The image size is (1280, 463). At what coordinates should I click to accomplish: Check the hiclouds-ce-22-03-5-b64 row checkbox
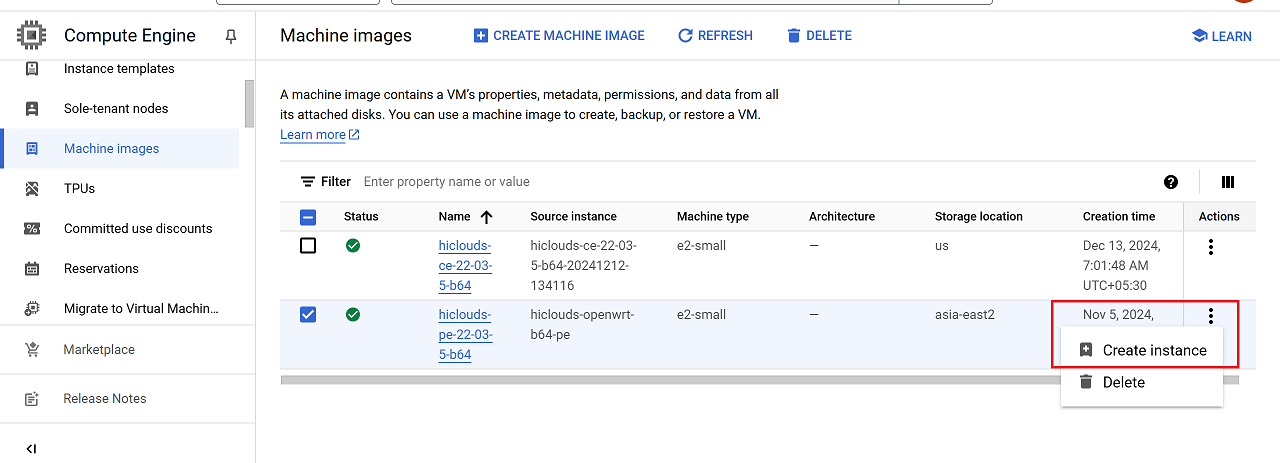308,245
